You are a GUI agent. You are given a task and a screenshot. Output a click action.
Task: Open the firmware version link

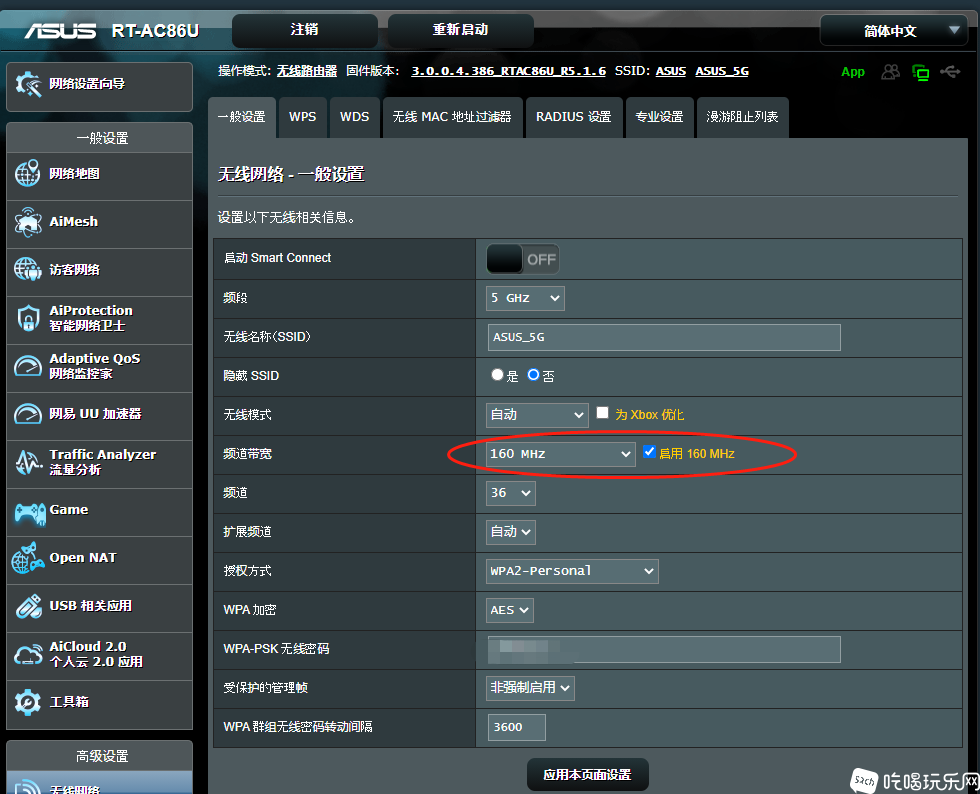tap(508, 71)
